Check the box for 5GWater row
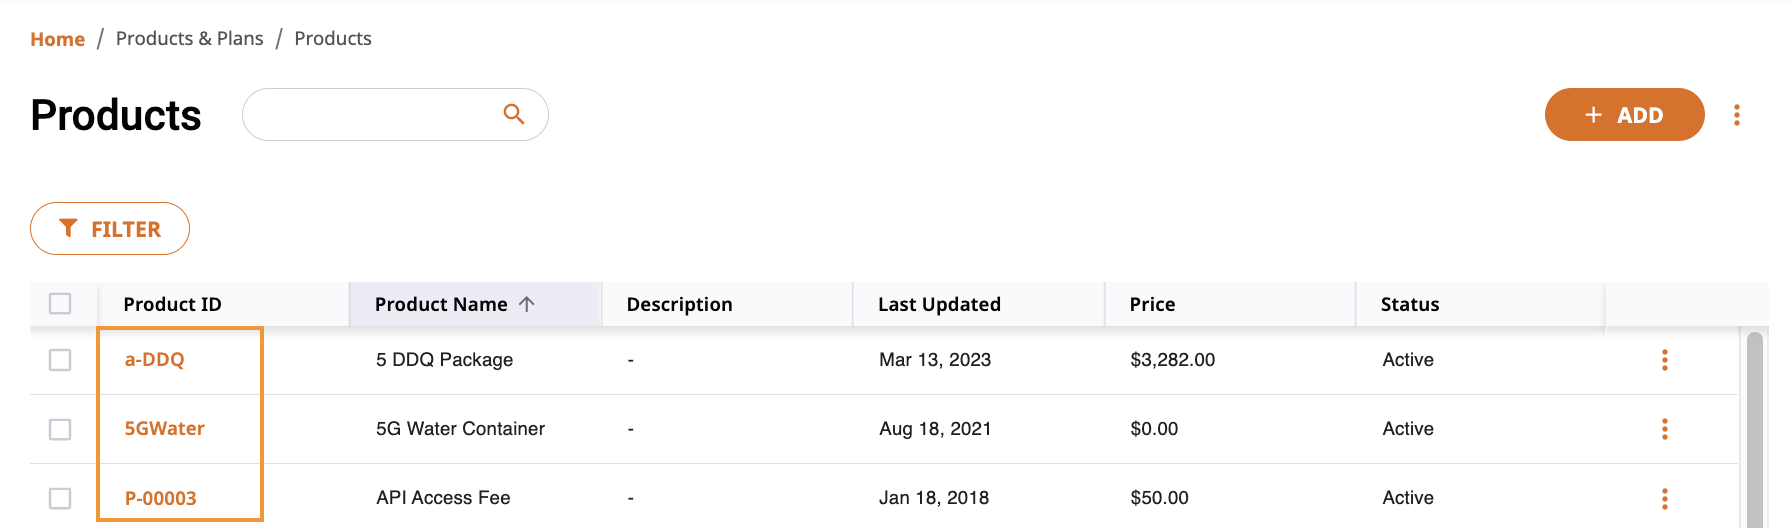 tap(60, 429)
